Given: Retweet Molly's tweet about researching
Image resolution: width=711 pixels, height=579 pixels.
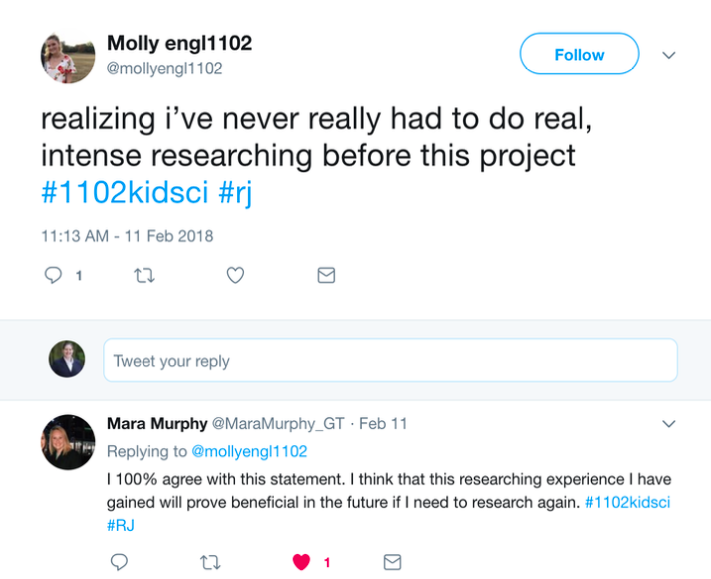Looking at the screenshot, I should pos(144,275).
